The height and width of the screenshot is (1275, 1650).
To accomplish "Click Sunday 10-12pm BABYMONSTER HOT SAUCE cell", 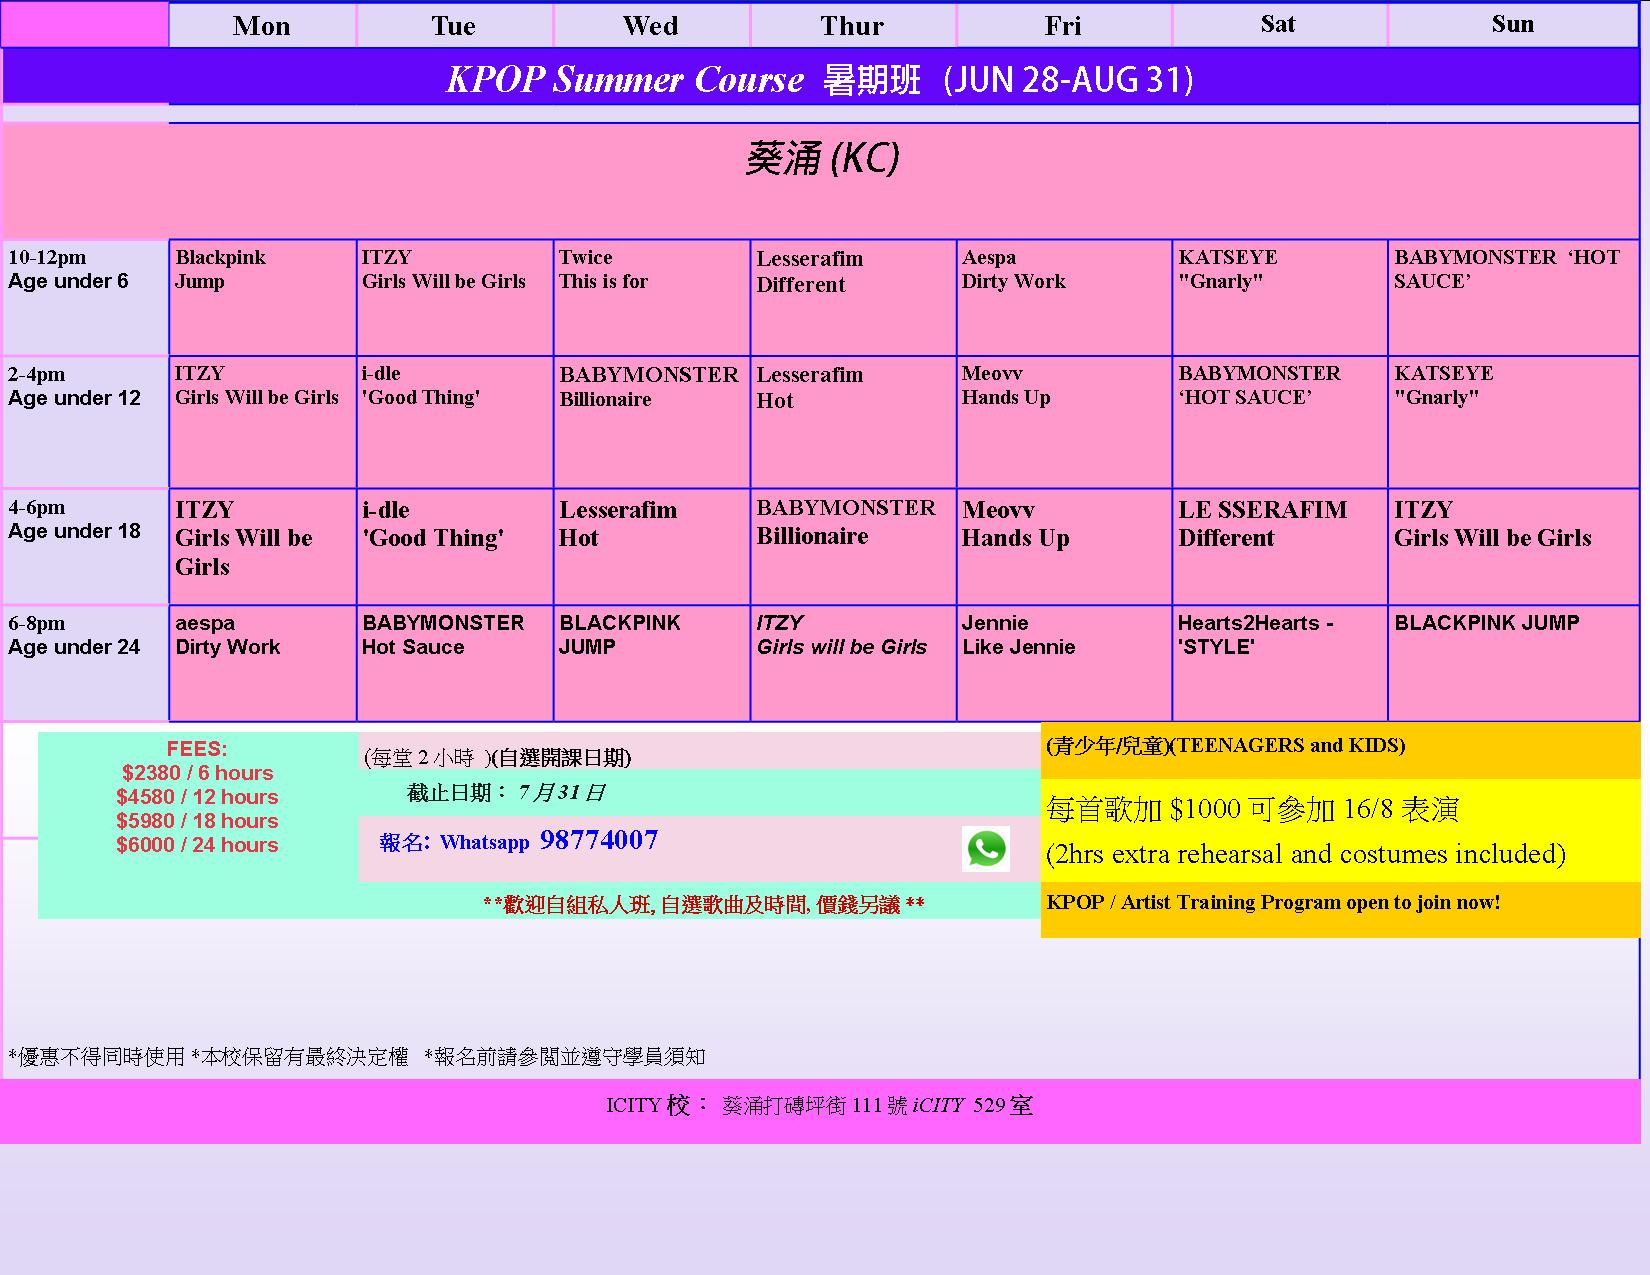I will [x=1514, y=297].
